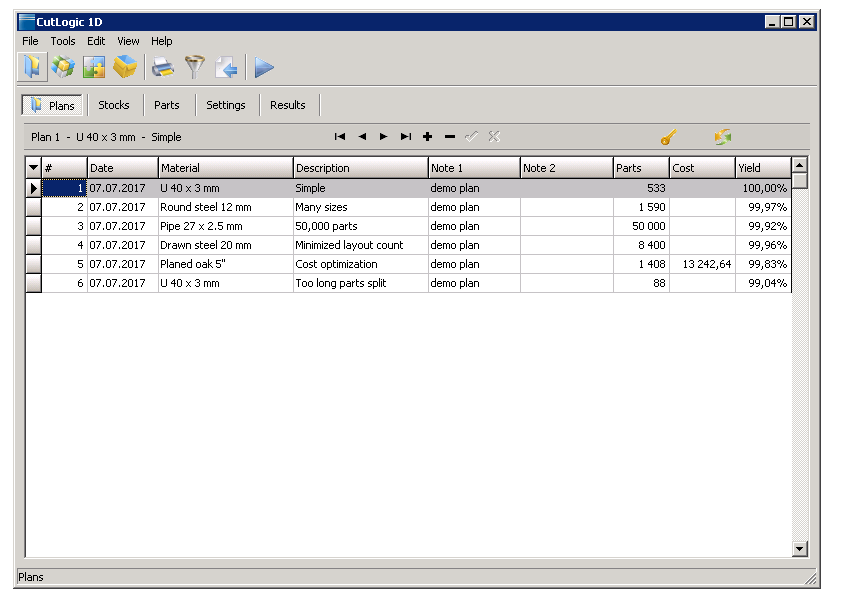Click the Yield column header
This screenshot has width=846, height=599.
pos(762,168)
